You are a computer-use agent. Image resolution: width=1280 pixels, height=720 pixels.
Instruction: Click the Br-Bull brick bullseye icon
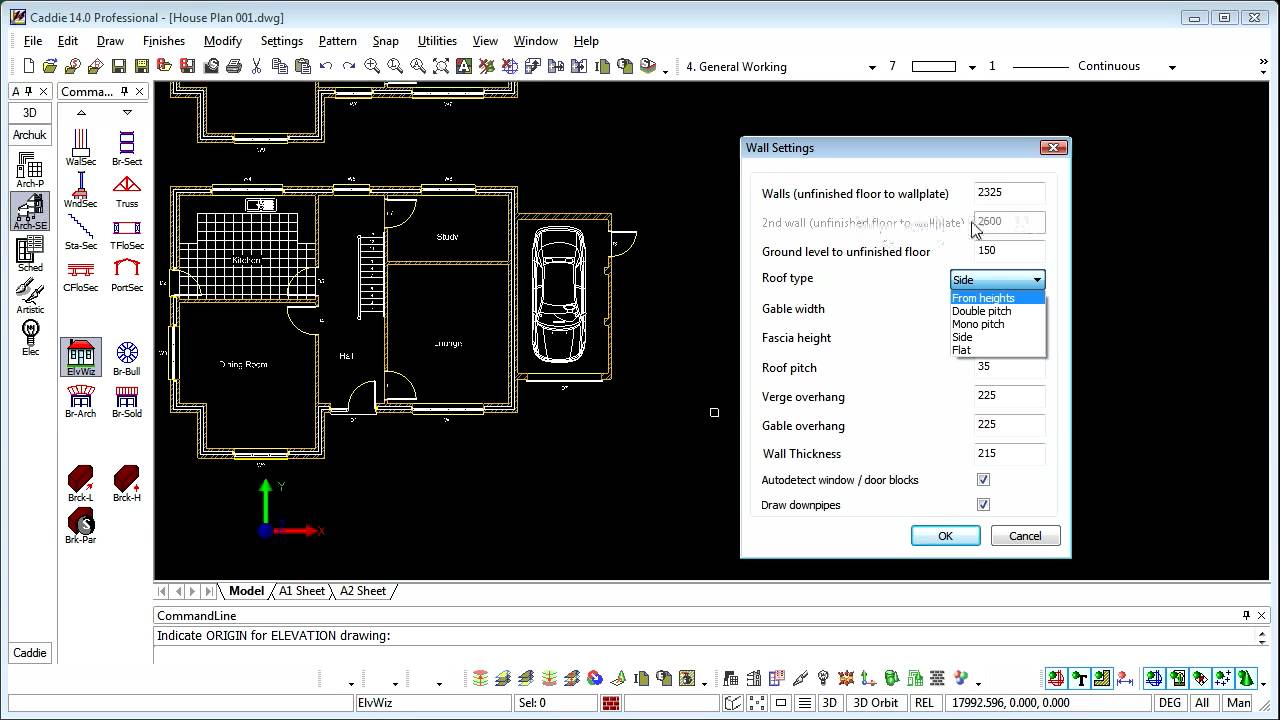127,358
